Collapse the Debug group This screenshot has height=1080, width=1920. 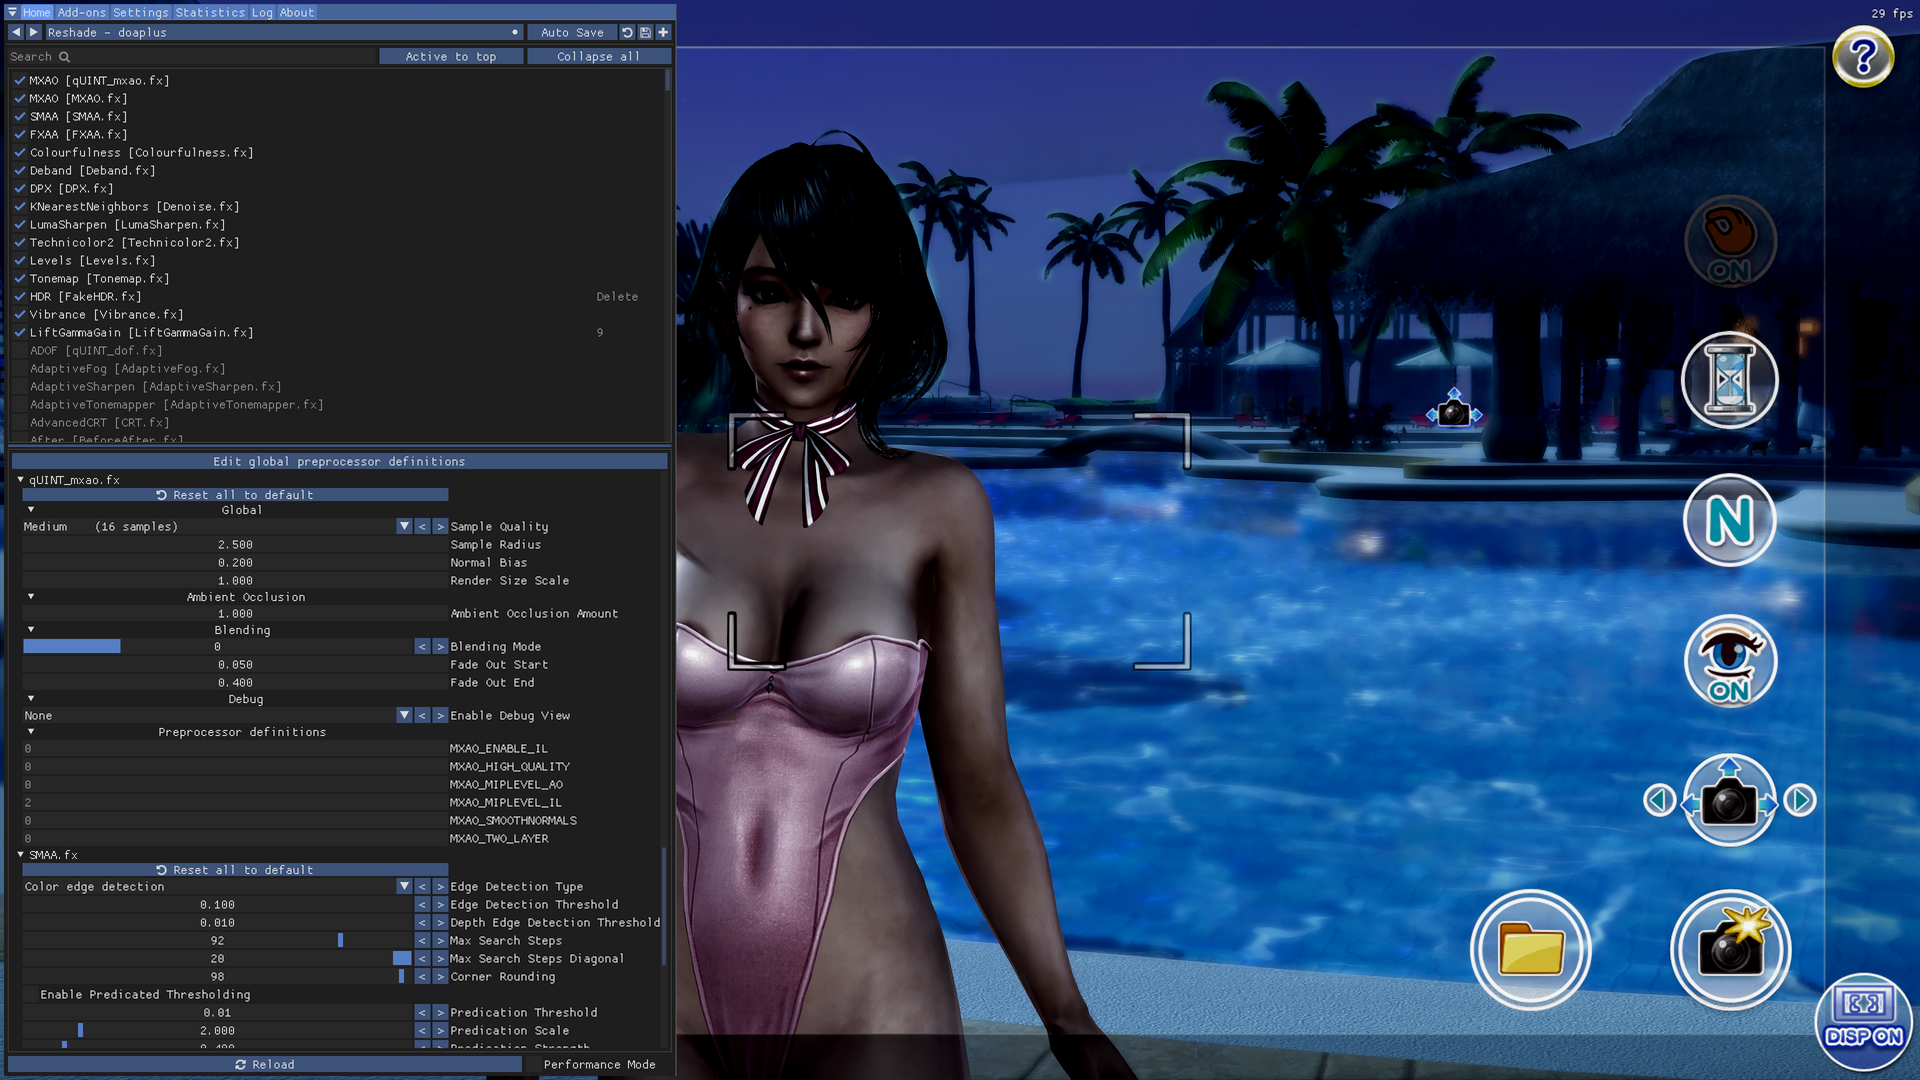31,699
